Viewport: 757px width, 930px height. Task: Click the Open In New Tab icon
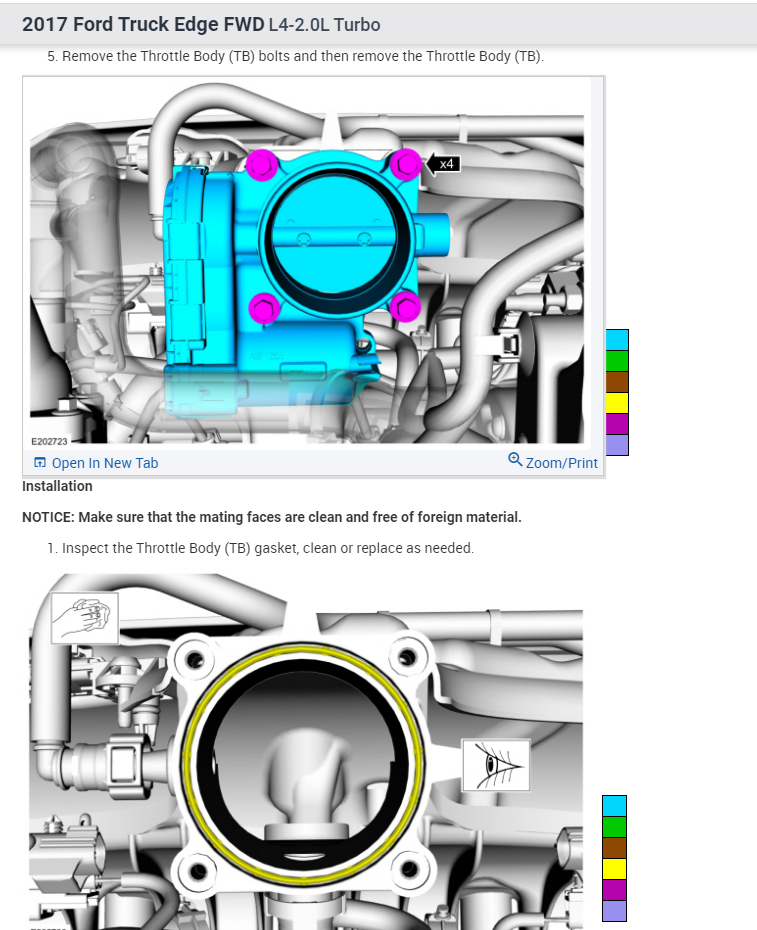(x=40, y=463)
